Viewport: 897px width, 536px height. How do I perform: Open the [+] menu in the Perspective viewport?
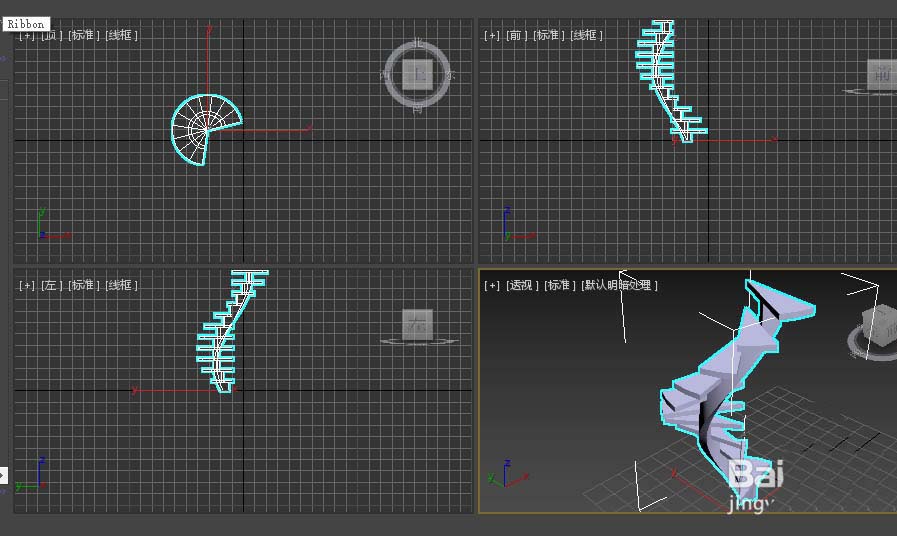point(491,285)
